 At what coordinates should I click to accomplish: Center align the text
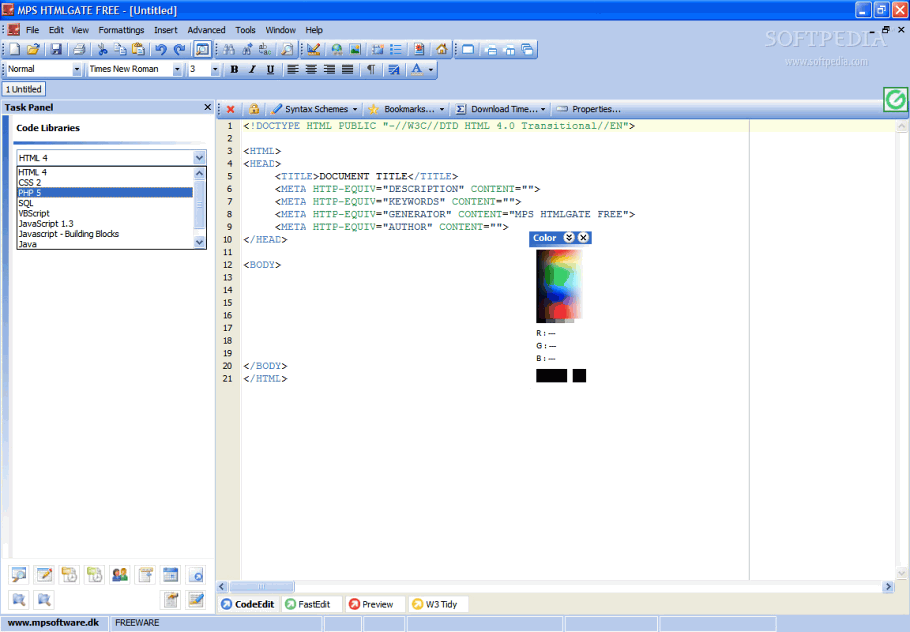click(311, 69)
